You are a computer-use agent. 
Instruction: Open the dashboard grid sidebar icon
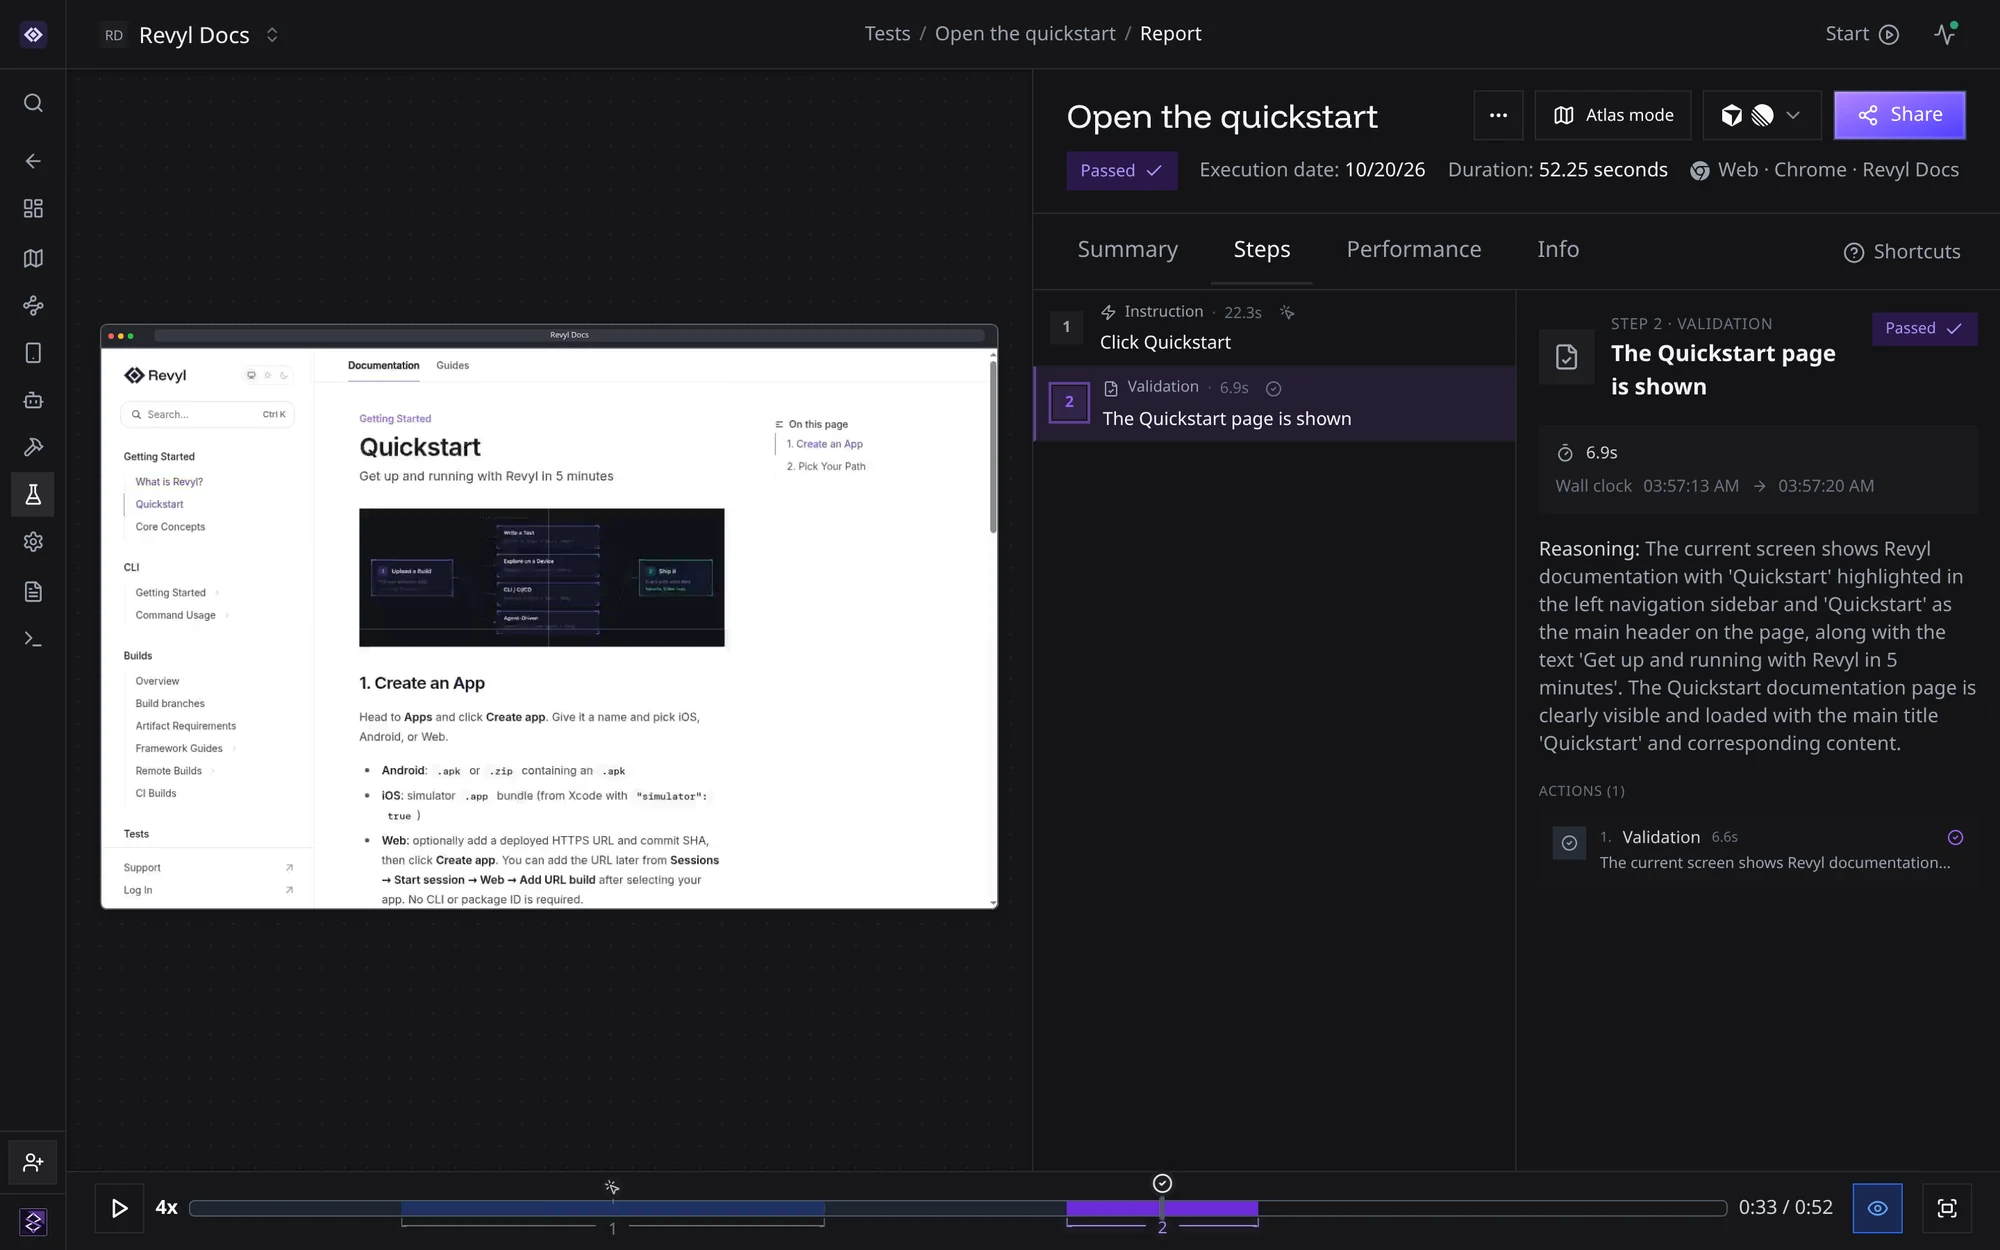point(33,208)
